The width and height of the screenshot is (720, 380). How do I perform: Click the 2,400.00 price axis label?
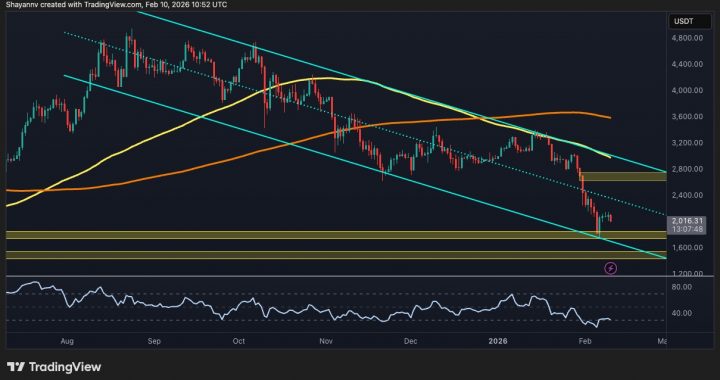tap(686, 195)
